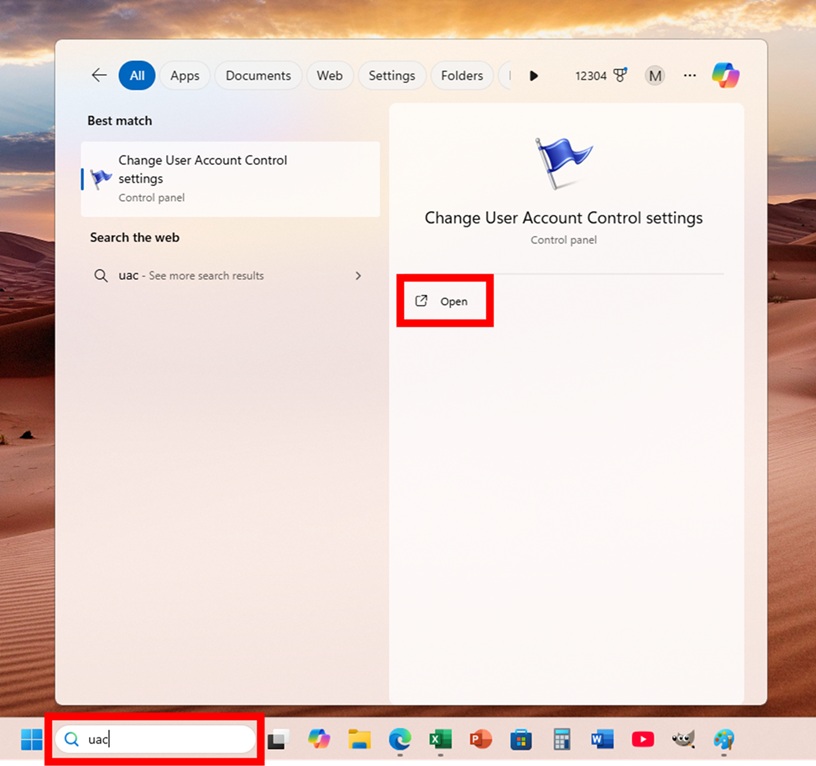This screenshot has height=766, width=816.
Task: Open GIMP from the taskbar
Action: 683,739
